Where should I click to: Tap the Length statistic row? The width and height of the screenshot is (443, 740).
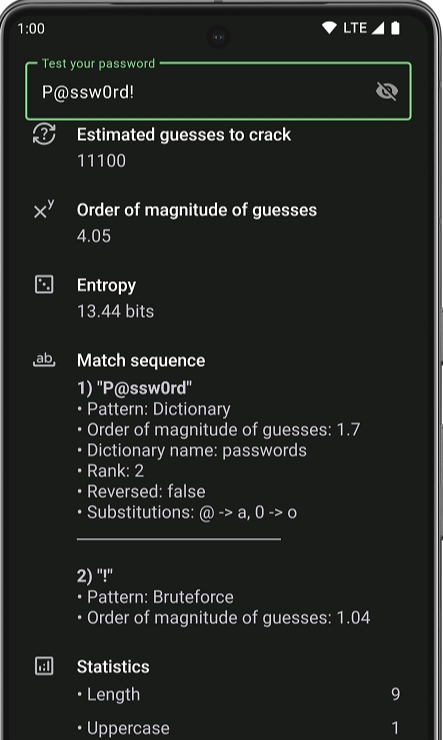pyautogui.click(x=238, y=694)
